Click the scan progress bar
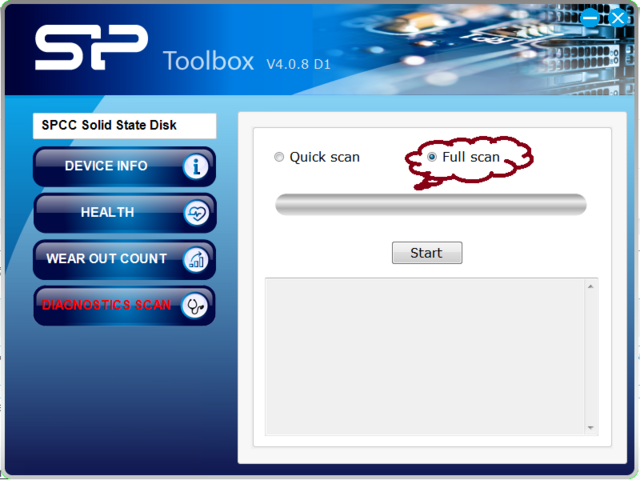640x480 pixels. pyautogui.click(x=431, y=204)
